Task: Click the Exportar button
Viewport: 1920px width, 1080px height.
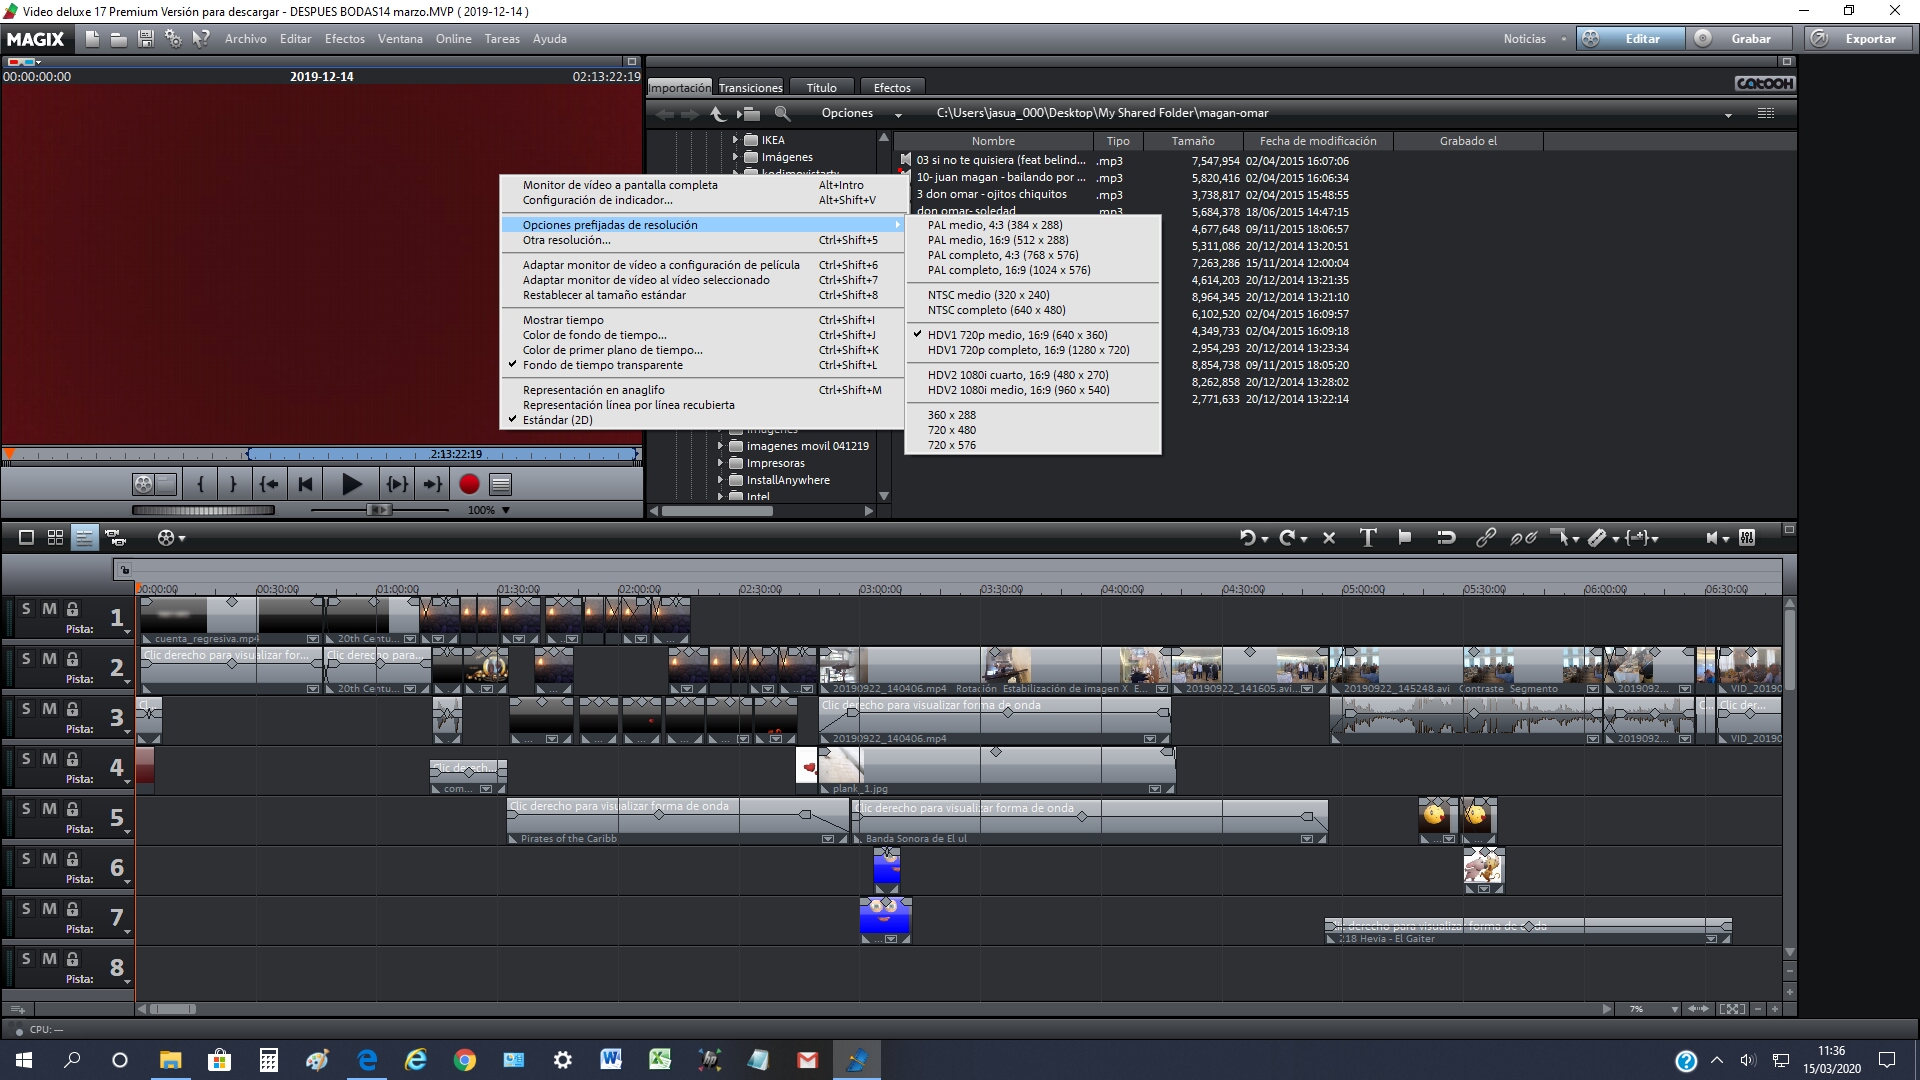Action: (1859, 39)
